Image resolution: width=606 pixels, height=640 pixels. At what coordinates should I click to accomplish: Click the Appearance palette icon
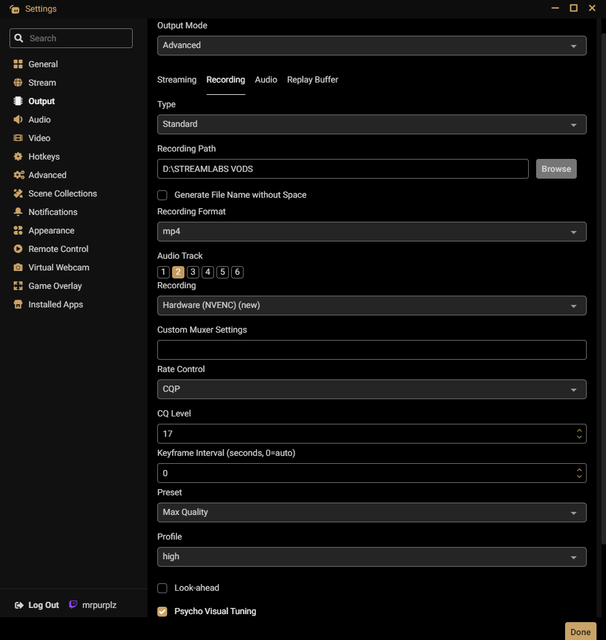18,230
